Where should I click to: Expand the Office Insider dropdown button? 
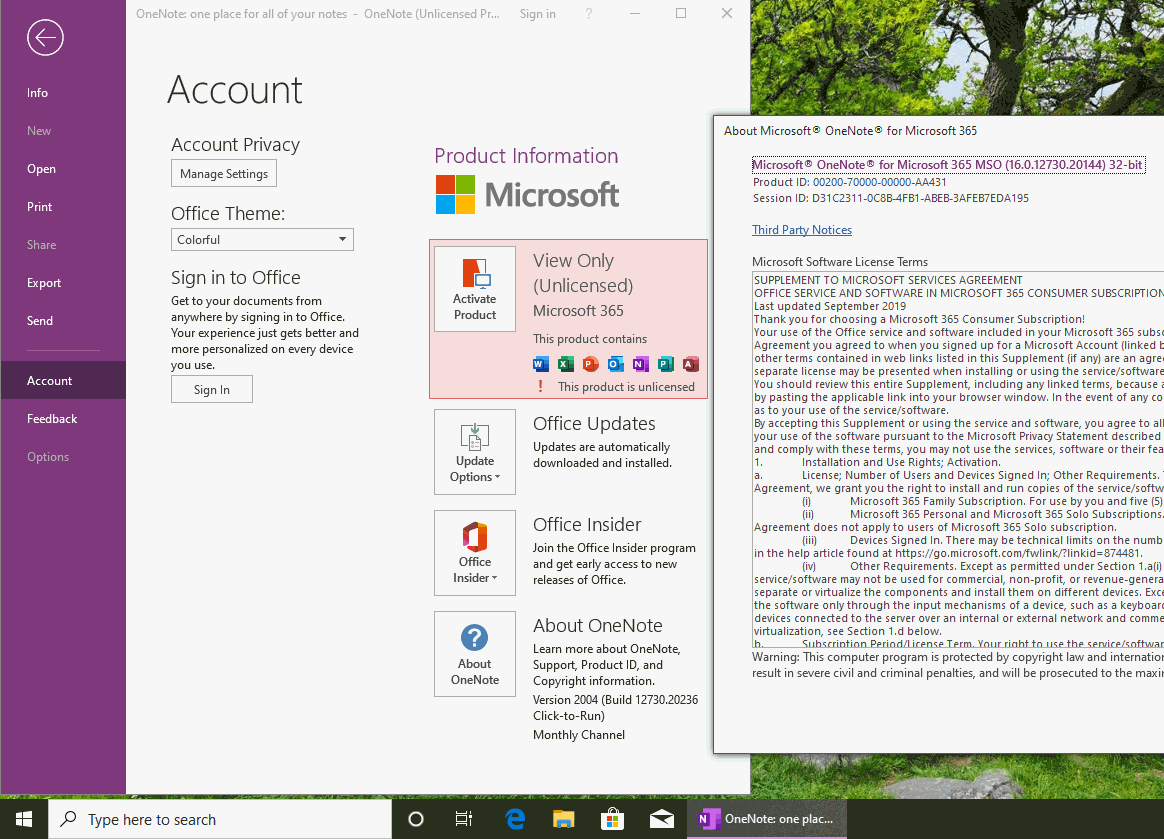pyautogui.click(x=475, y=552)
